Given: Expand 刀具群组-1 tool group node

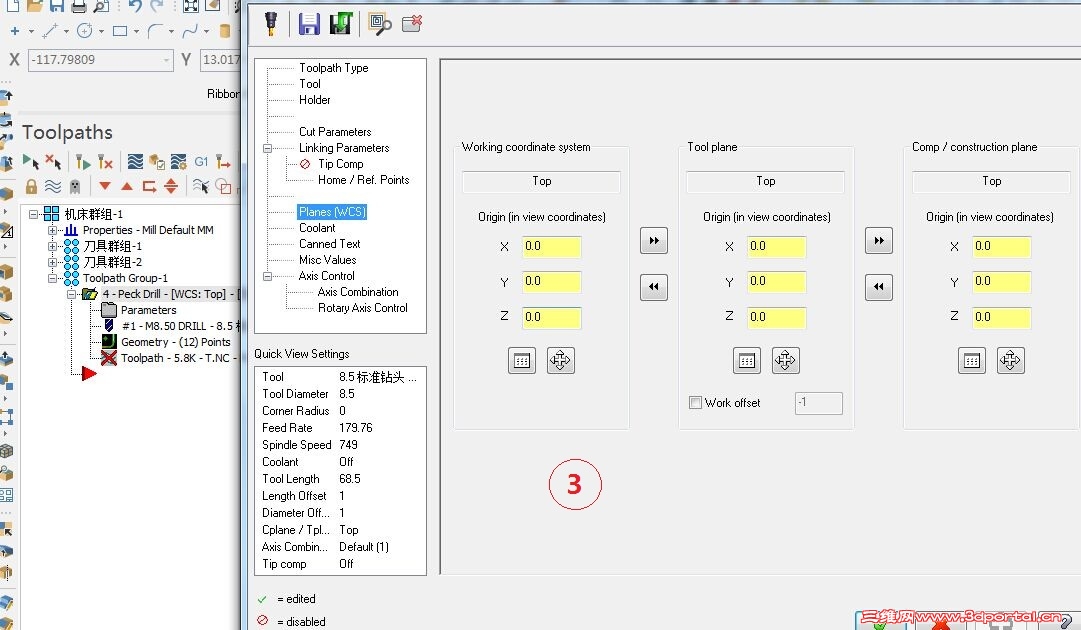Looking at the screenshot, I should coord(52,246).
